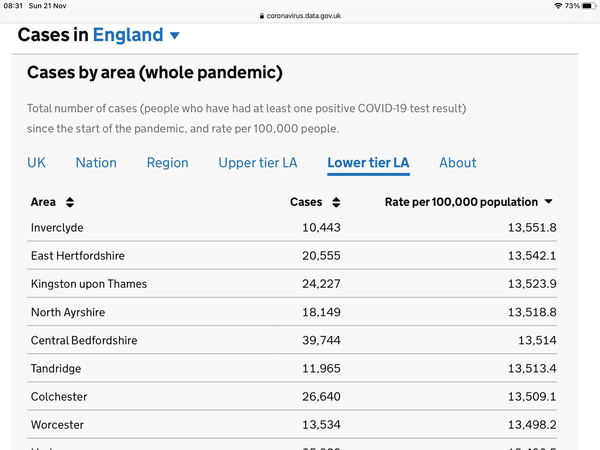Open the About tab
The height and width of the screenshot is (450, 600).
coord(458,163)
